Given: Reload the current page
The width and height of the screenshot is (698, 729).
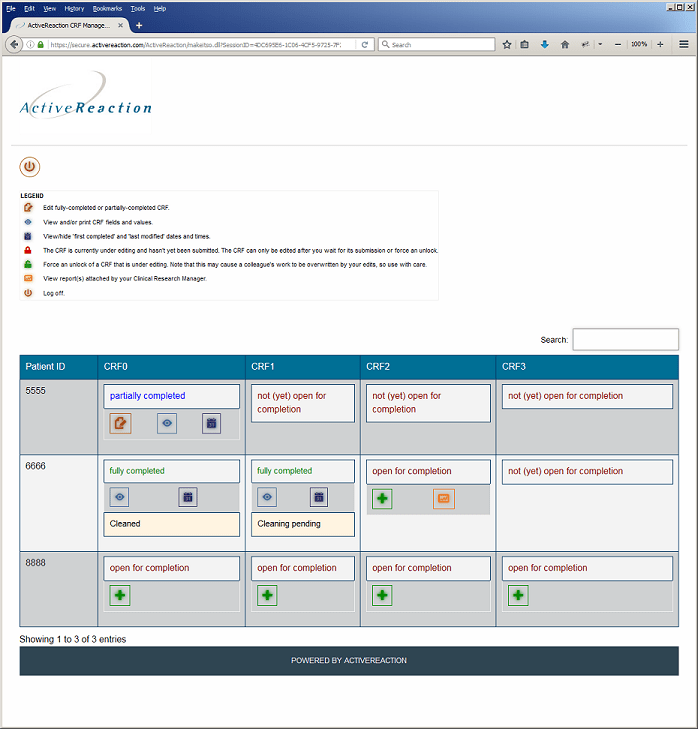Looking at the screenshot, I should click(x=365, y=45).
